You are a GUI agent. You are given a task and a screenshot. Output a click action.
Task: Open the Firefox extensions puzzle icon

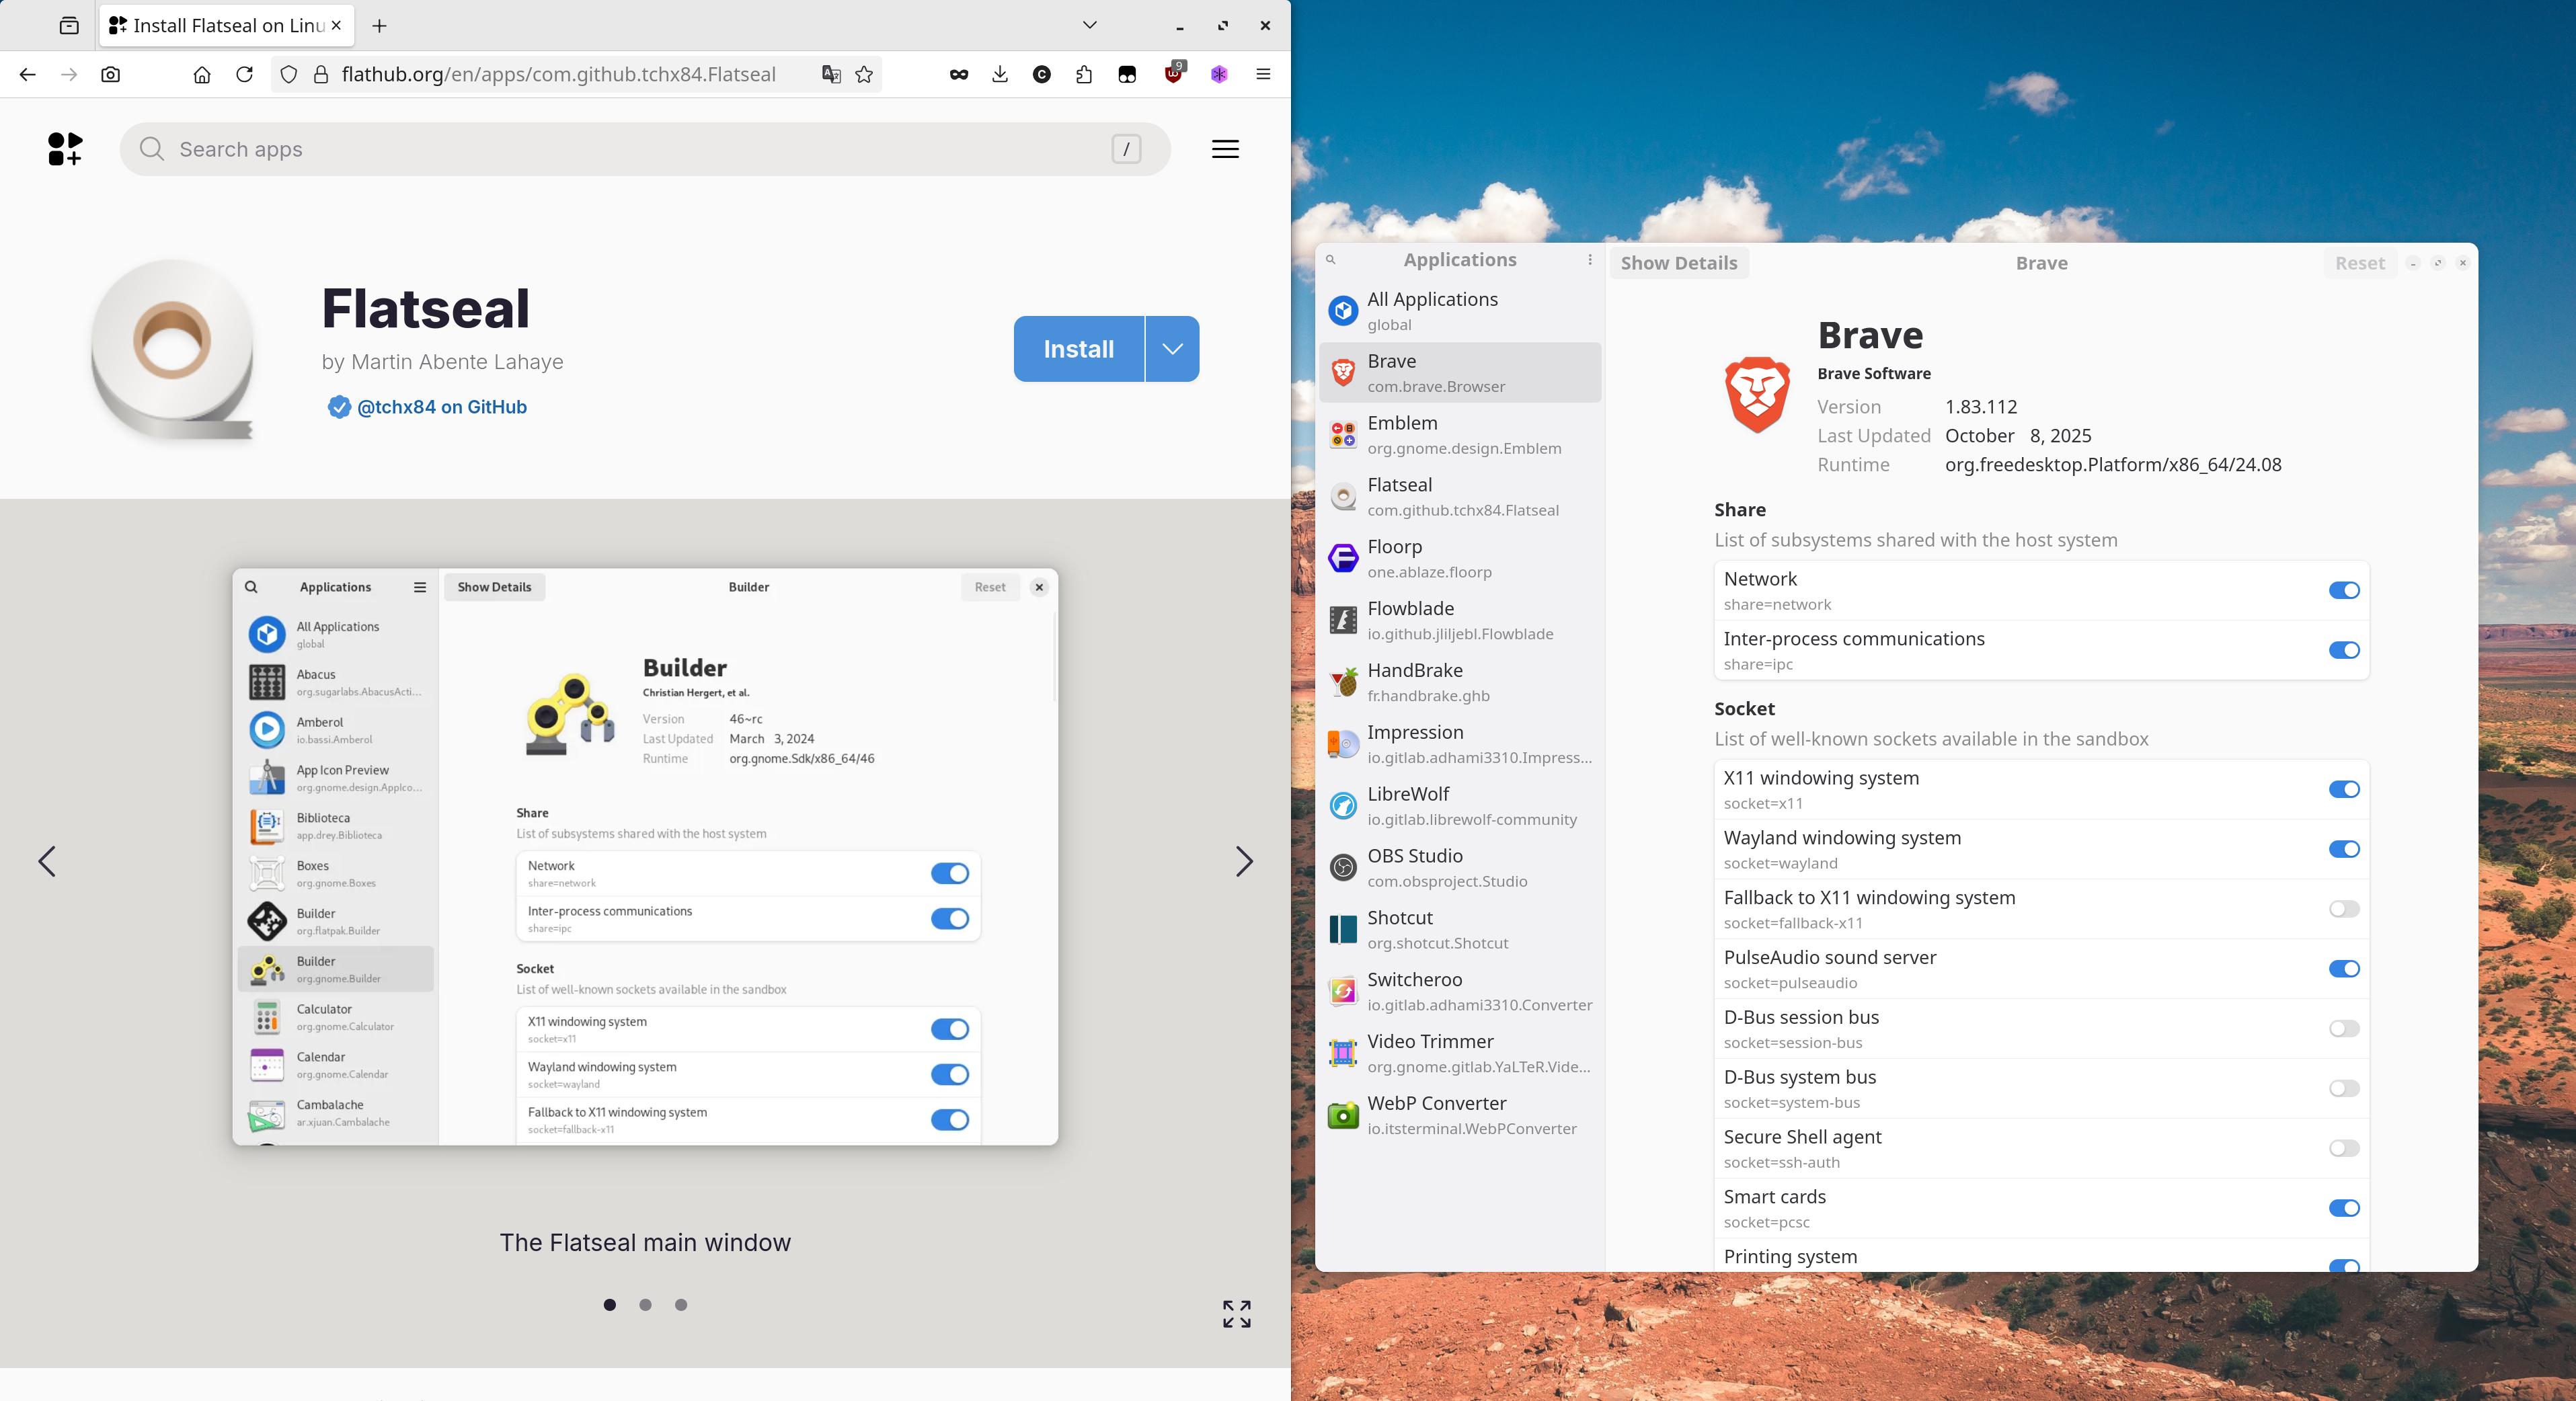point(1084,74)
